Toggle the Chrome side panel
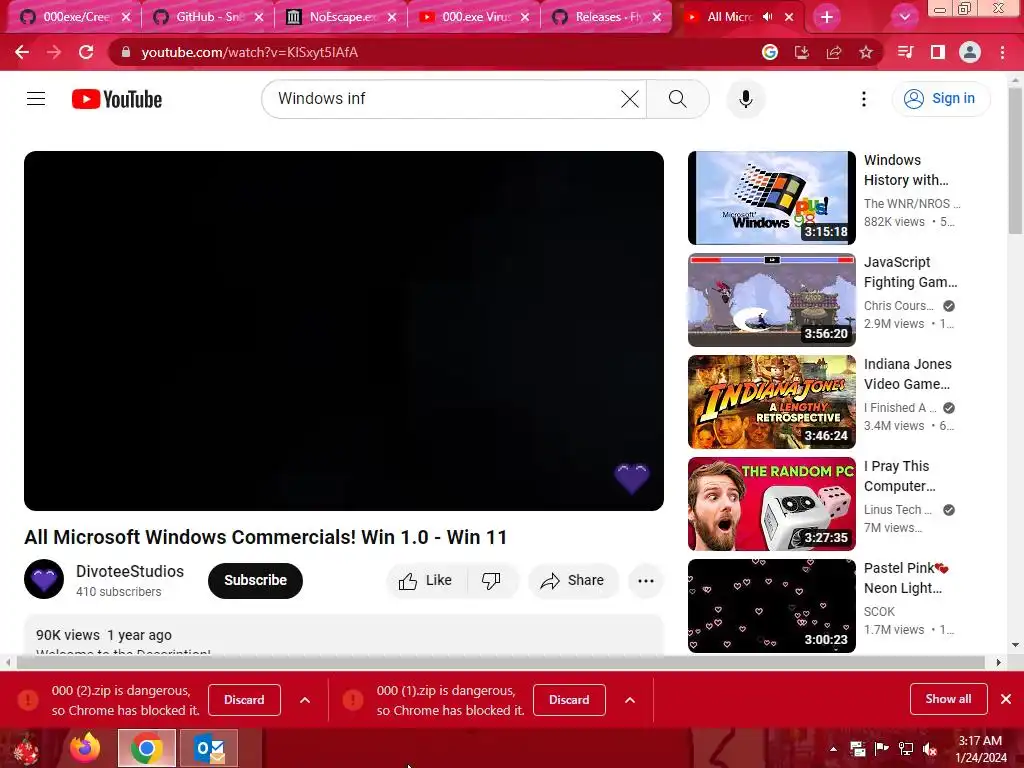Image resolution: width=1024 pixels, height=768 pixels. 938,52
